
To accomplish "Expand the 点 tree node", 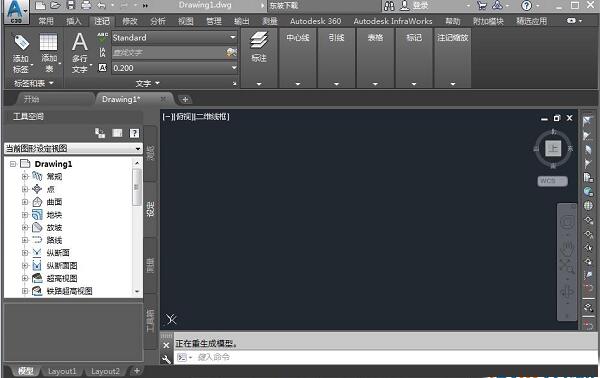I will [x=25, y=189].
